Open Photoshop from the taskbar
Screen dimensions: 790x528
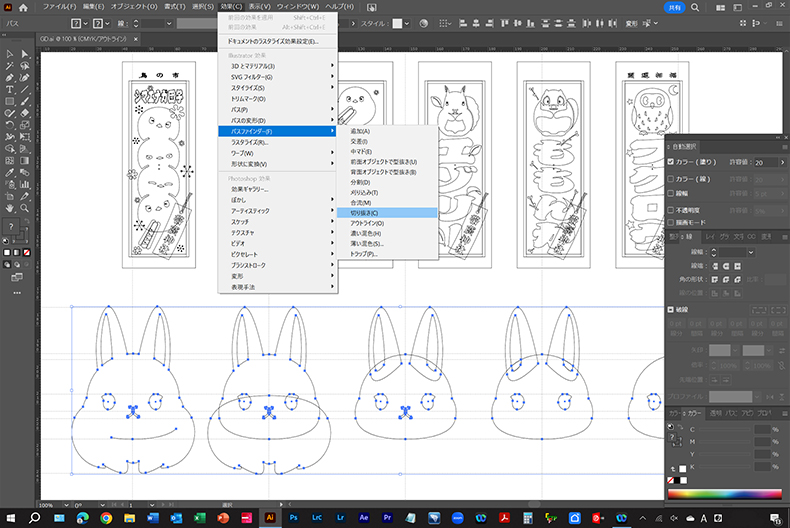(293, 517)
